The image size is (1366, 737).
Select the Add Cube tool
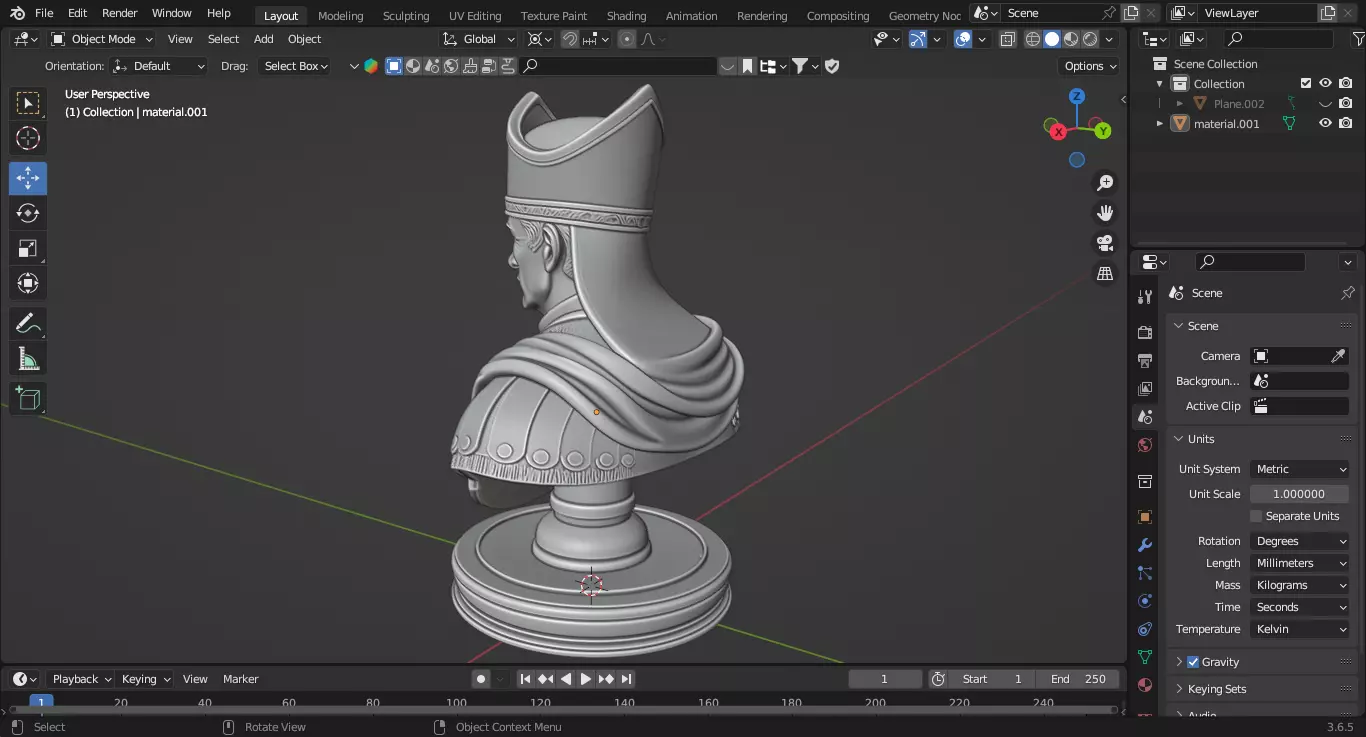coord(28,399)
